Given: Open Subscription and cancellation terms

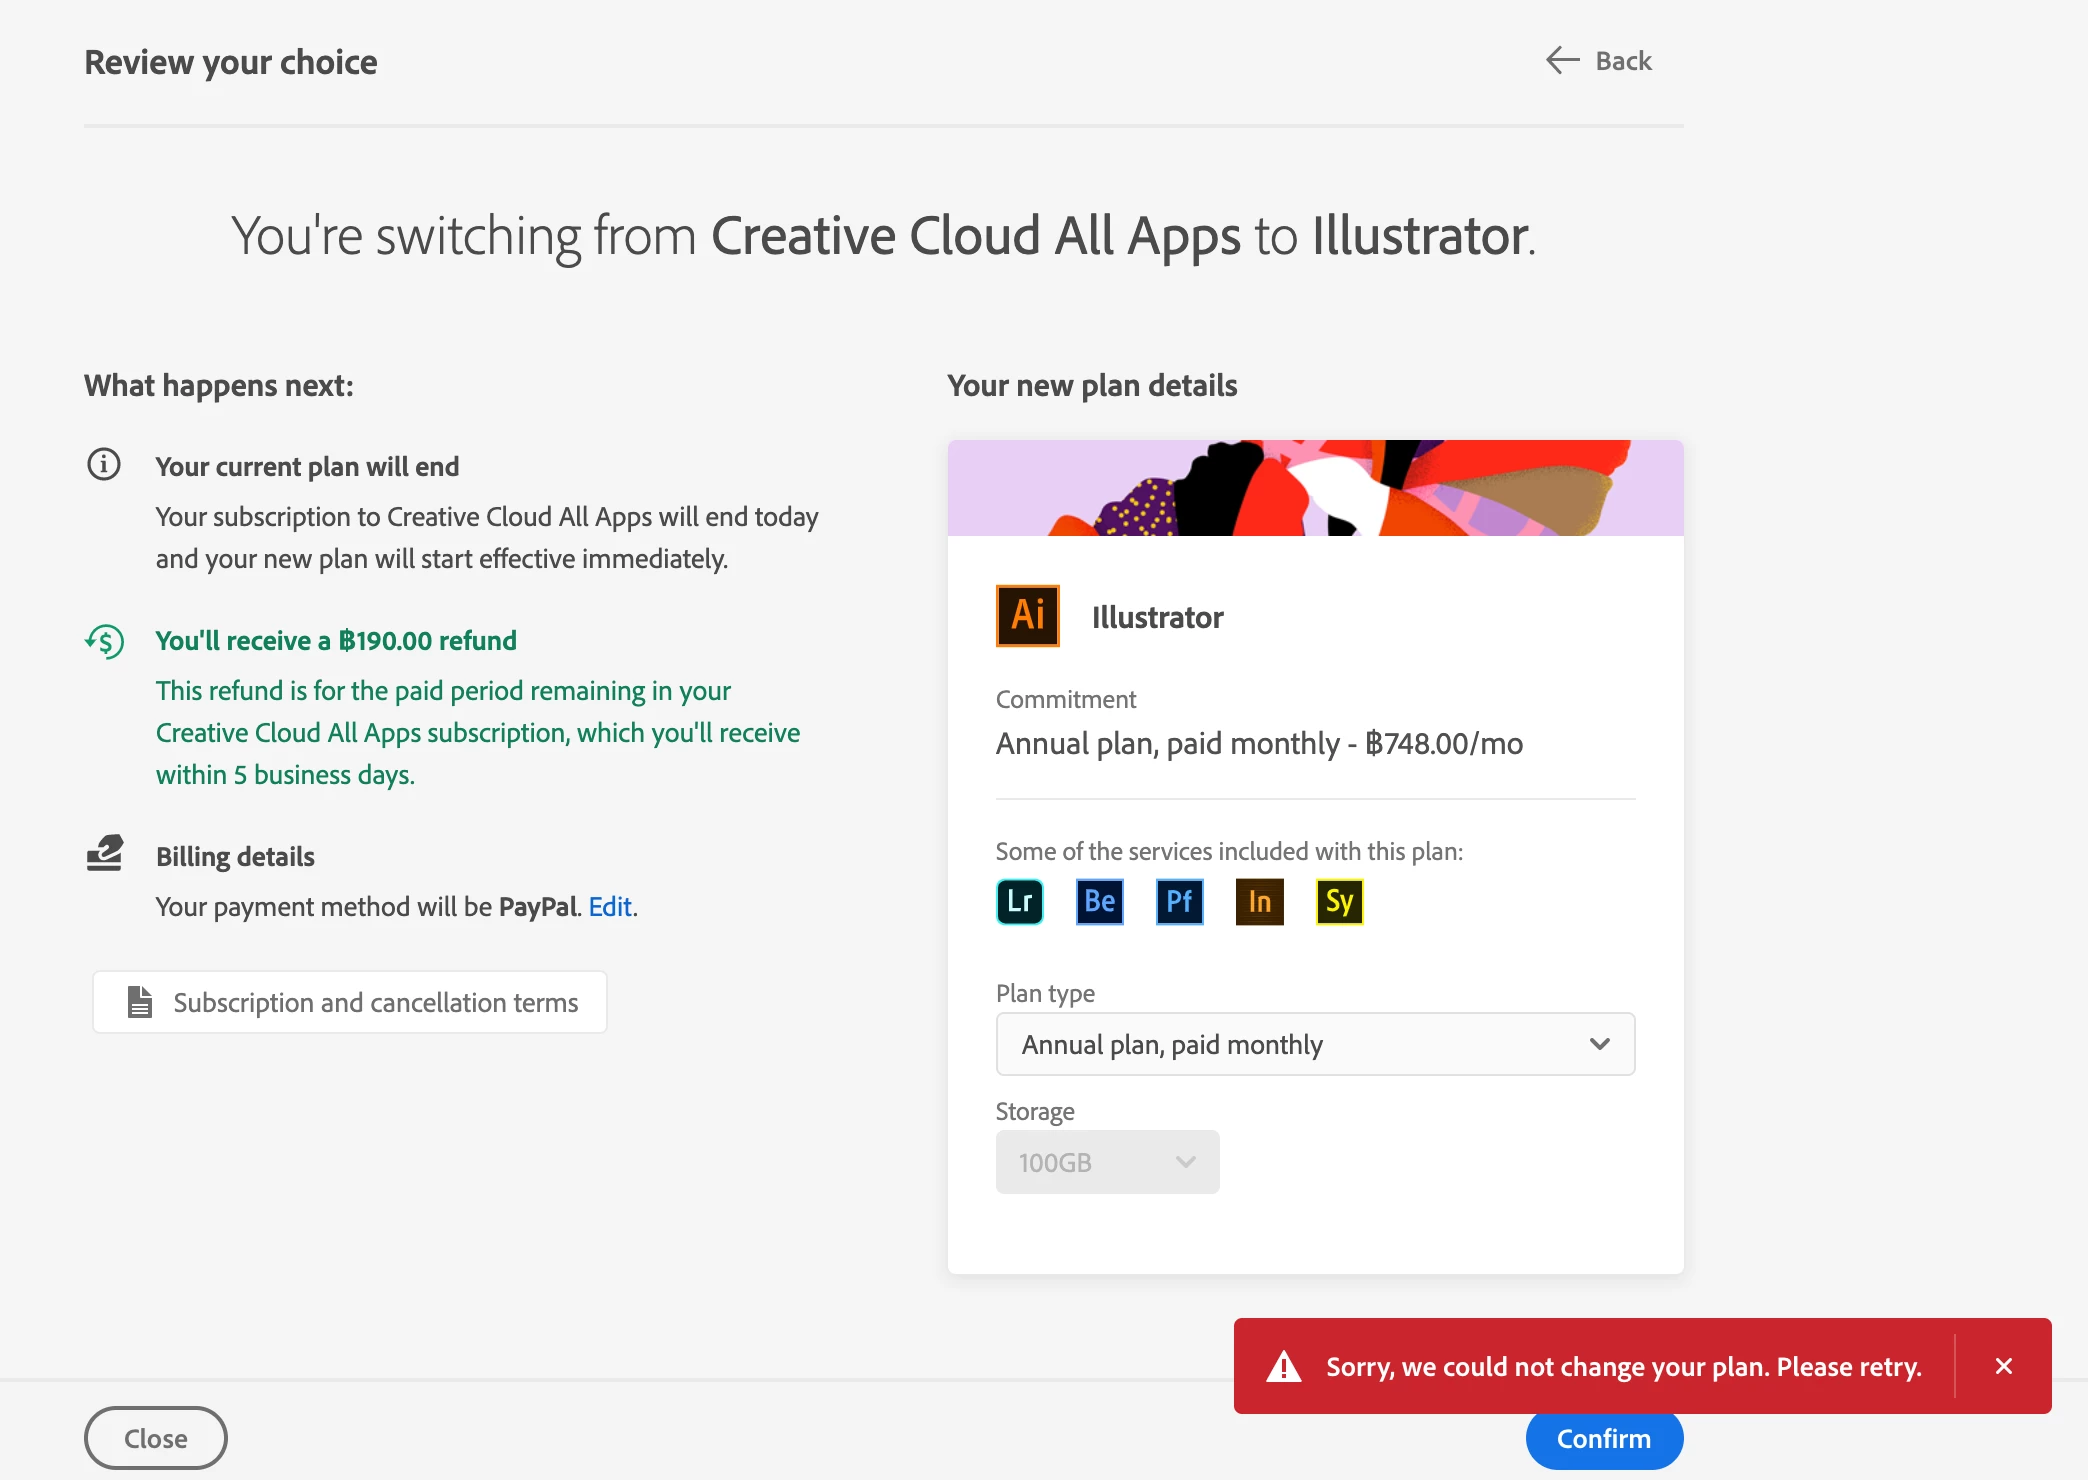Looking at the screenshot, I should tap(350, 1002).
